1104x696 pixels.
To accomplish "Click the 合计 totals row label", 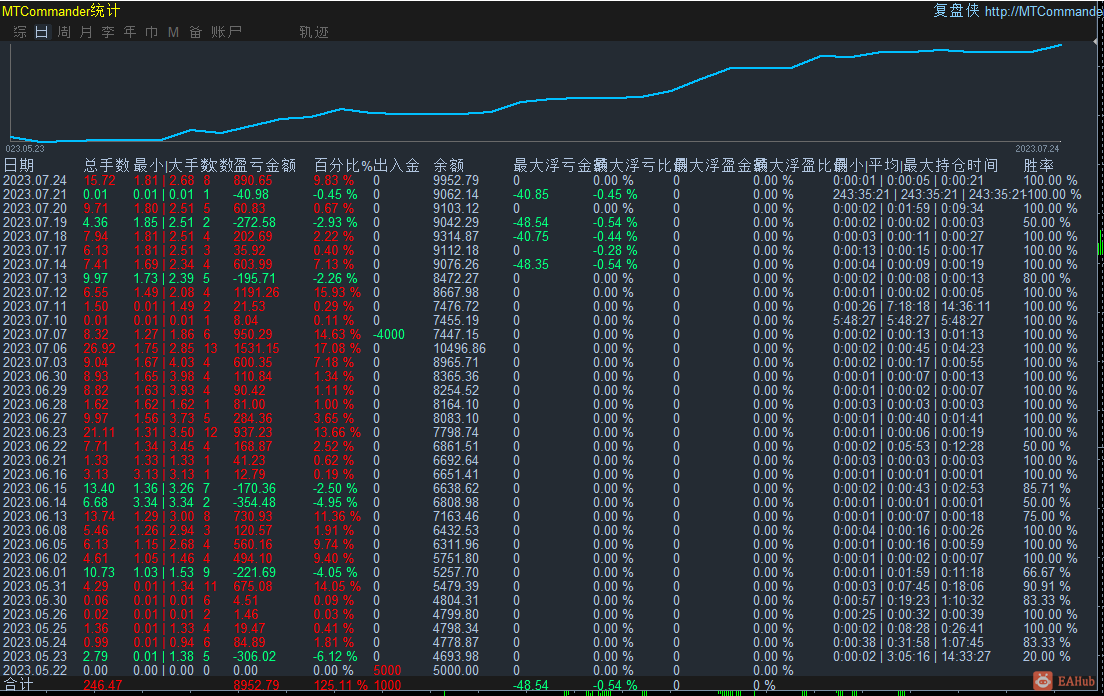I will point(18,684).
